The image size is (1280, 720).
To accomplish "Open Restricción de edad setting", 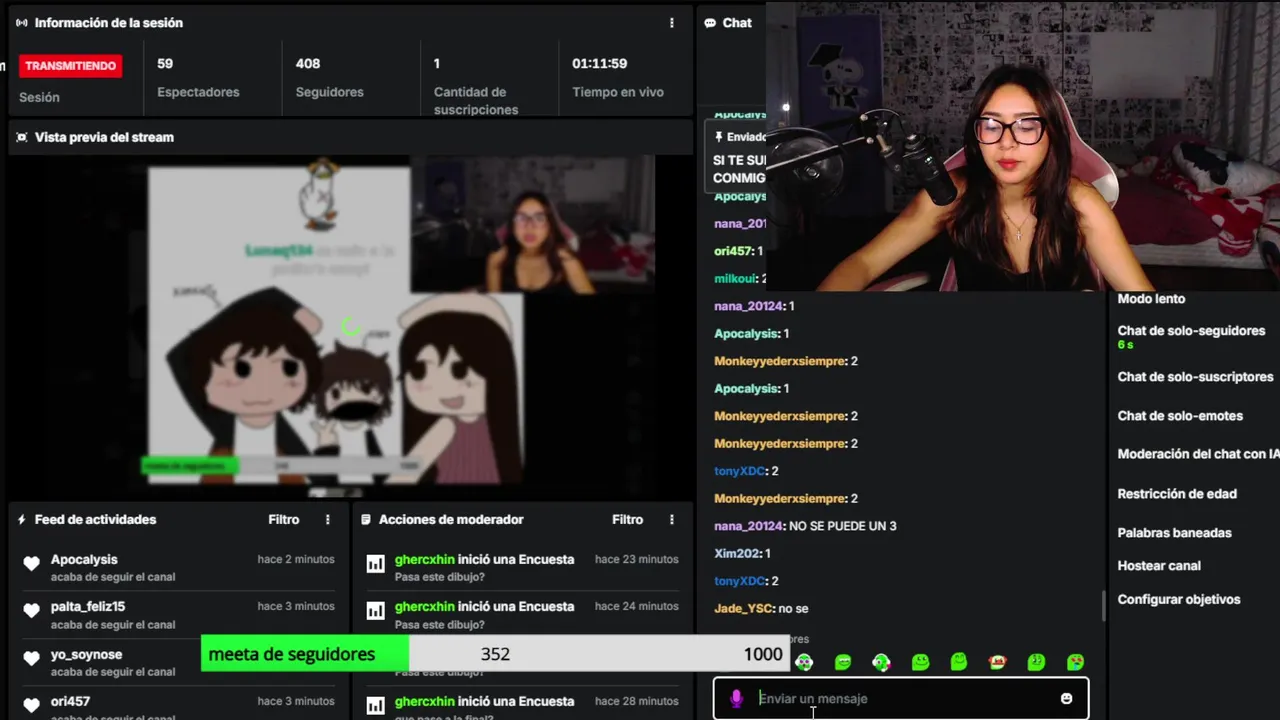I will coord(1177,494).
